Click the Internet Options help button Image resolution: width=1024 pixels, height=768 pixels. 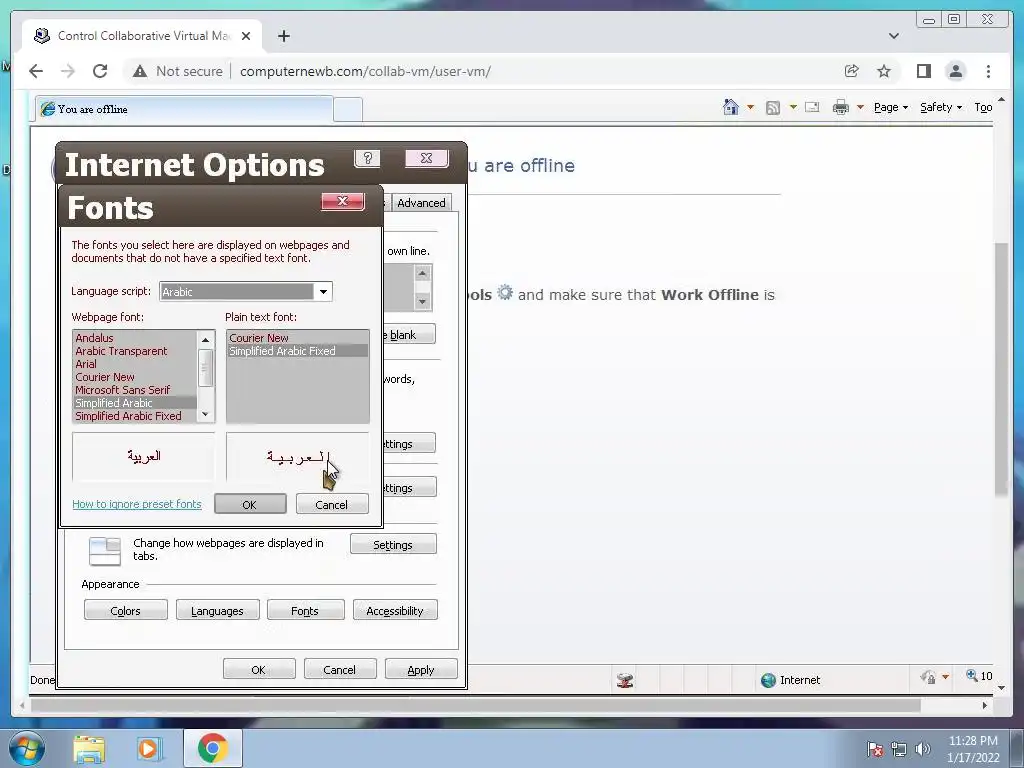(x=367, y=158)
